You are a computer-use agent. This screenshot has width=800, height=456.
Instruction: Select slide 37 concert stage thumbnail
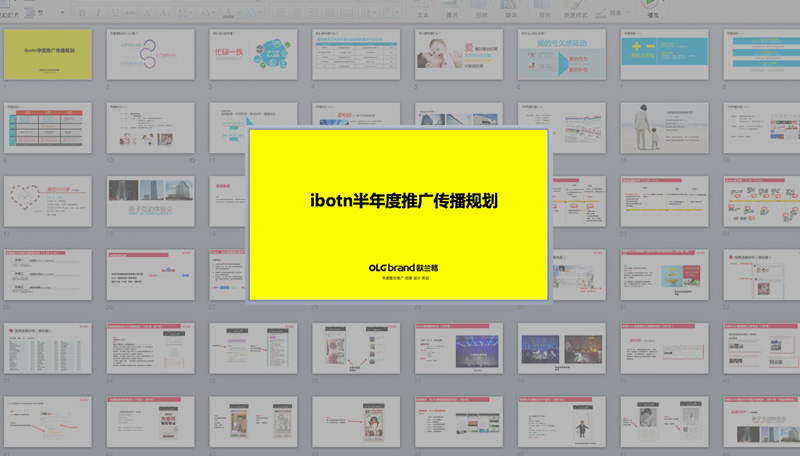(x=459, y=348)
